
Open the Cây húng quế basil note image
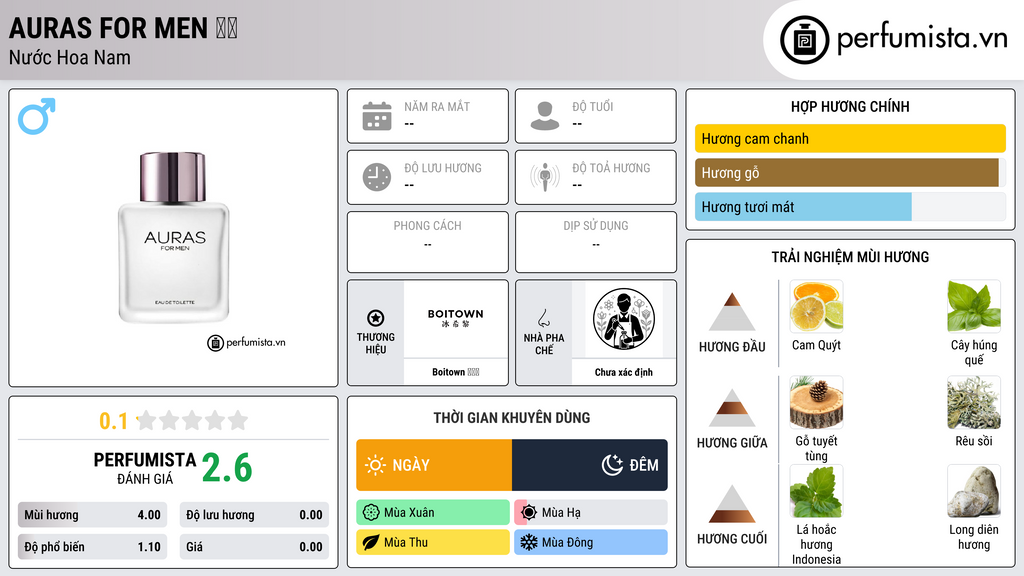tap(974, 306)
